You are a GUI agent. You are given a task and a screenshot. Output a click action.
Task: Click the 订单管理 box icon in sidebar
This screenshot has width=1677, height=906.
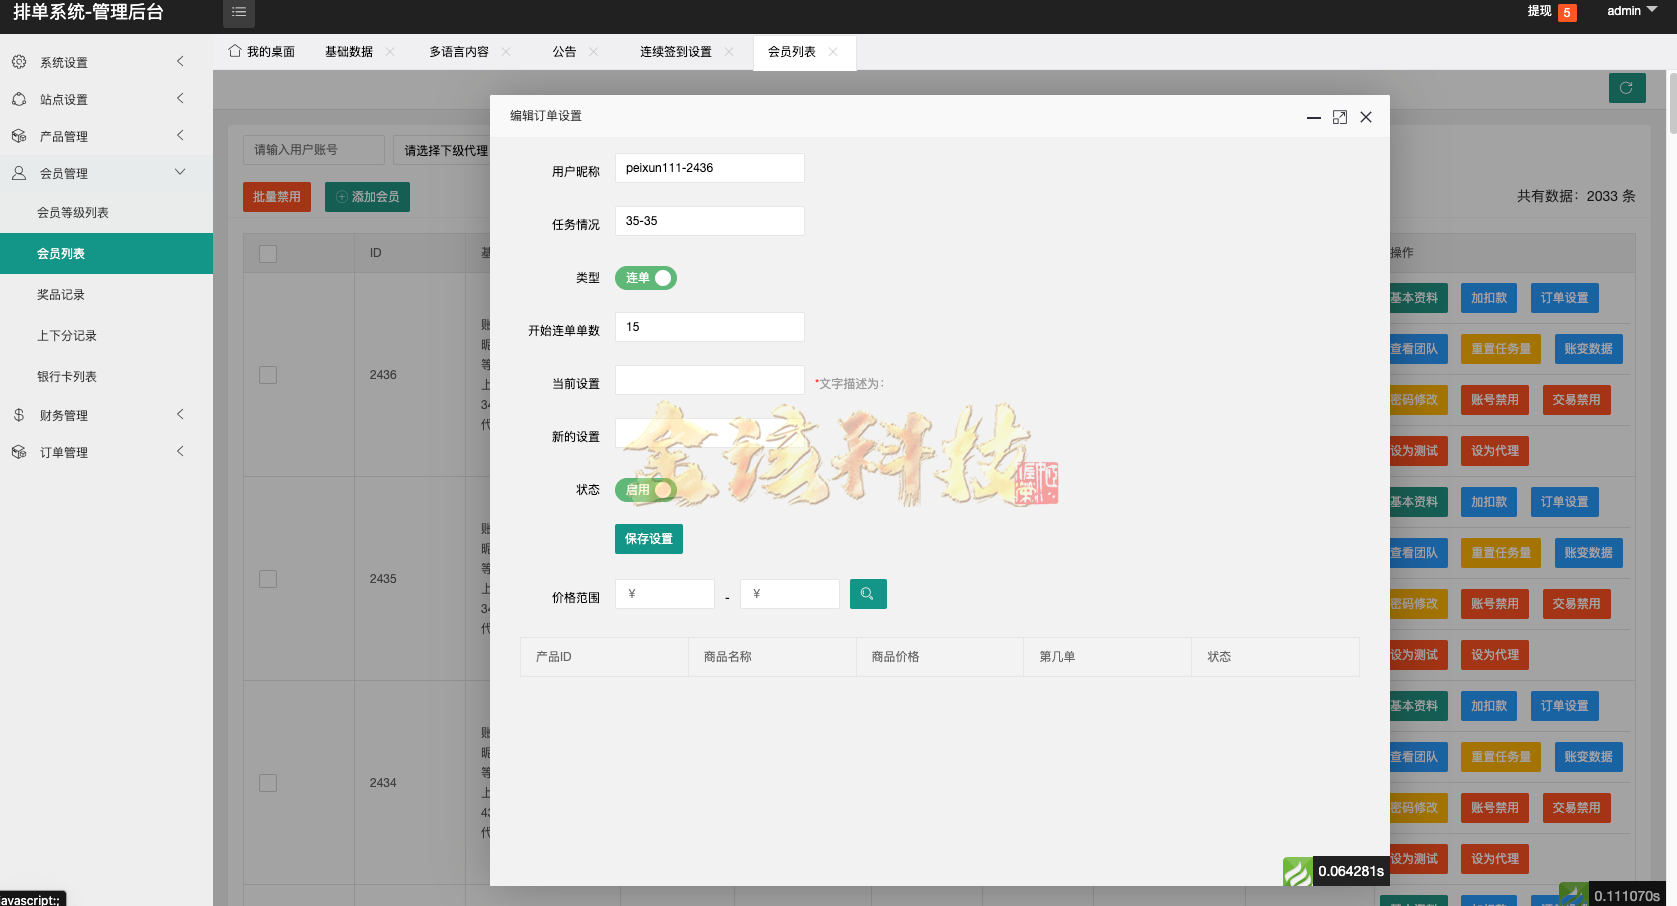pos(18,451)
